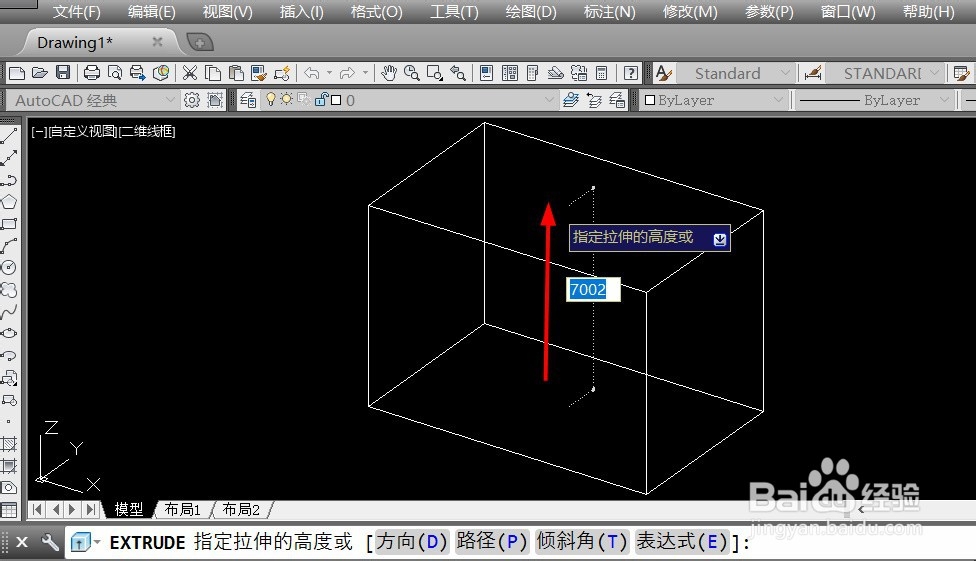Open Plot Preview from the toolbar
The height and width of the screenshot is (561, 976).
coord(115,73)
